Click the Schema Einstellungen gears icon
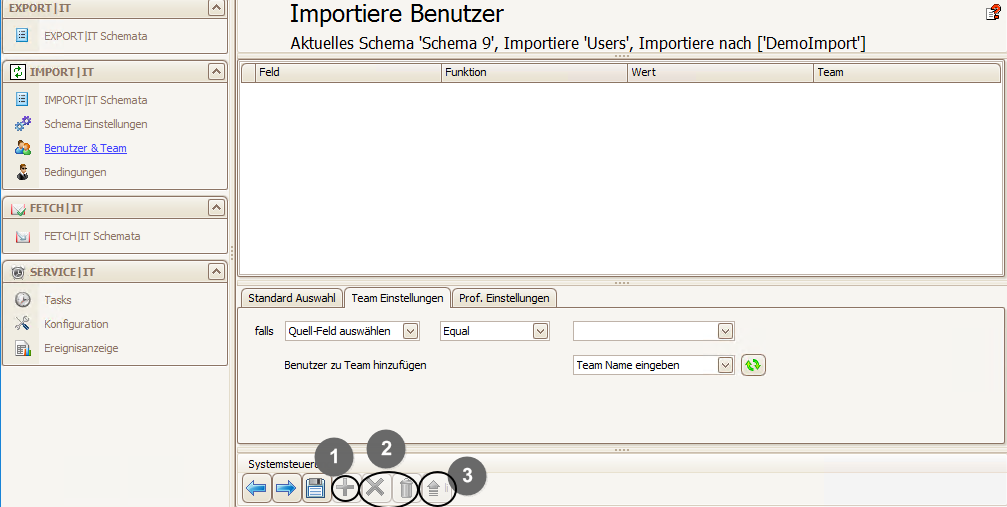 point(22,123)
